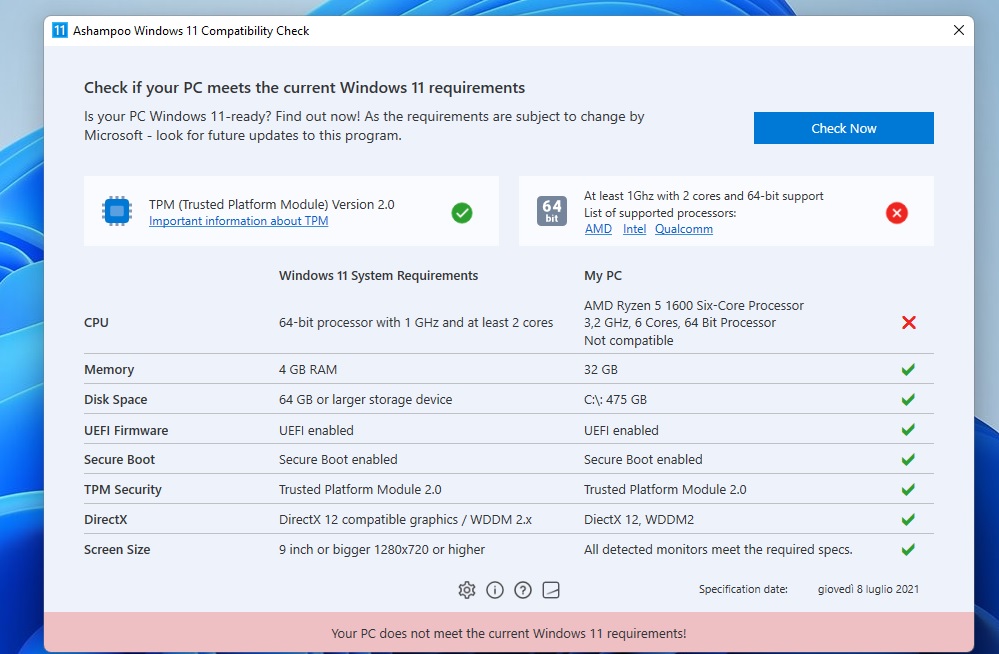Select the CPU row label
This screenshot has height=654, width=999.
click(96, 323)
